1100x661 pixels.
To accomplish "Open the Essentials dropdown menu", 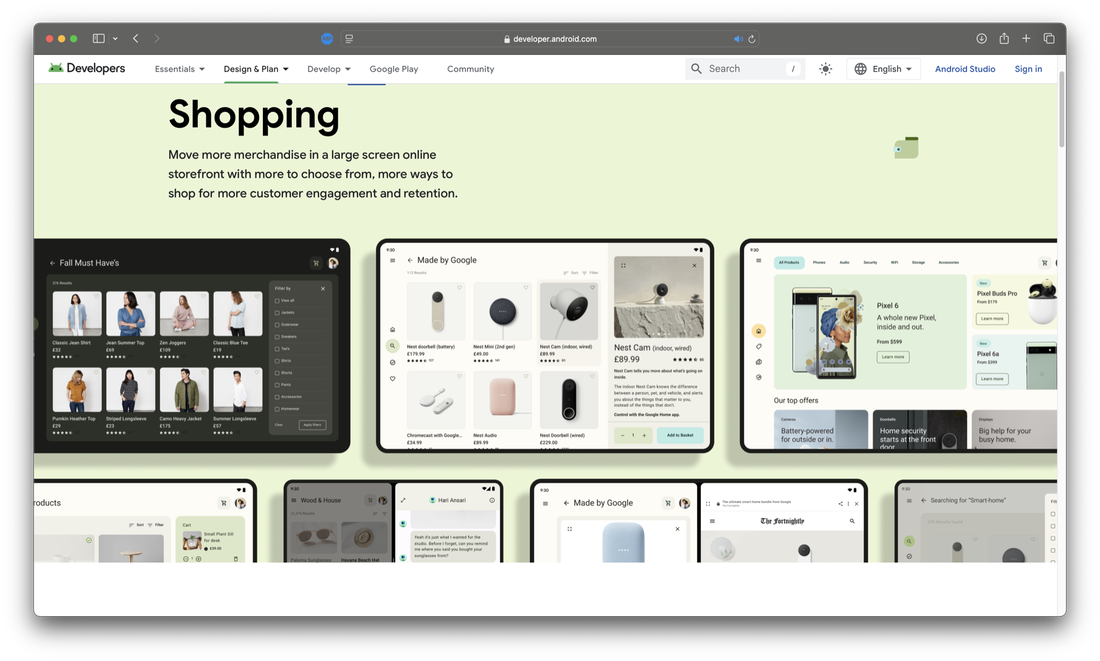I will click(180, 69).
